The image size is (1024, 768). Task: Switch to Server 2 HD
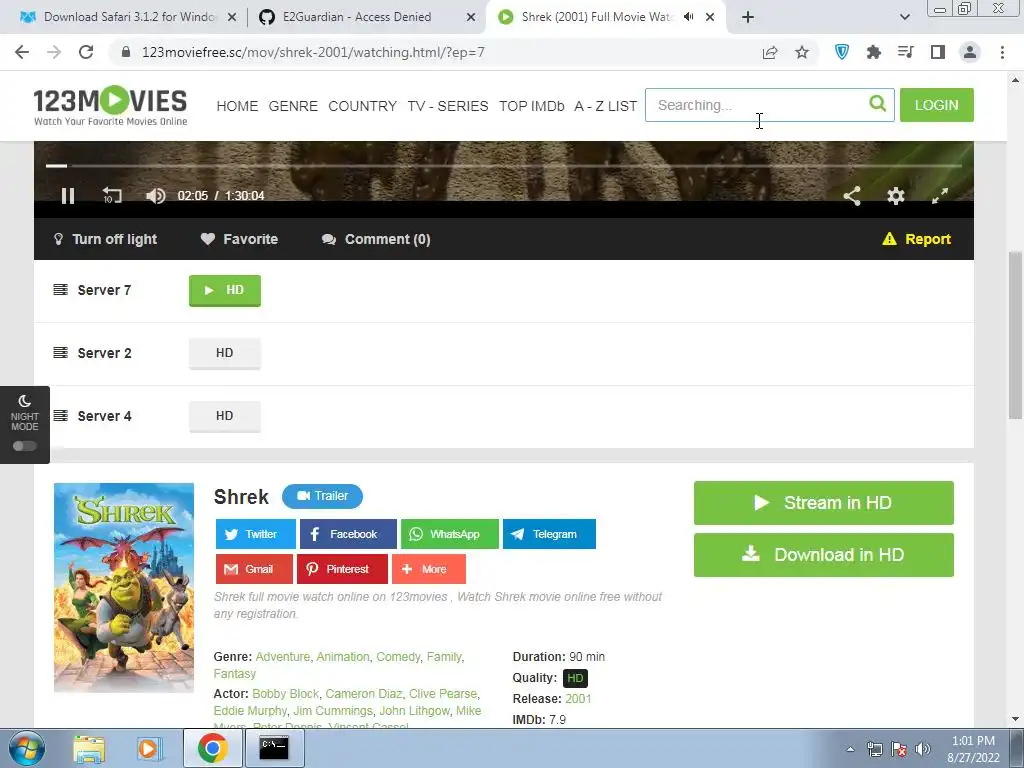[x=225, y=353]
